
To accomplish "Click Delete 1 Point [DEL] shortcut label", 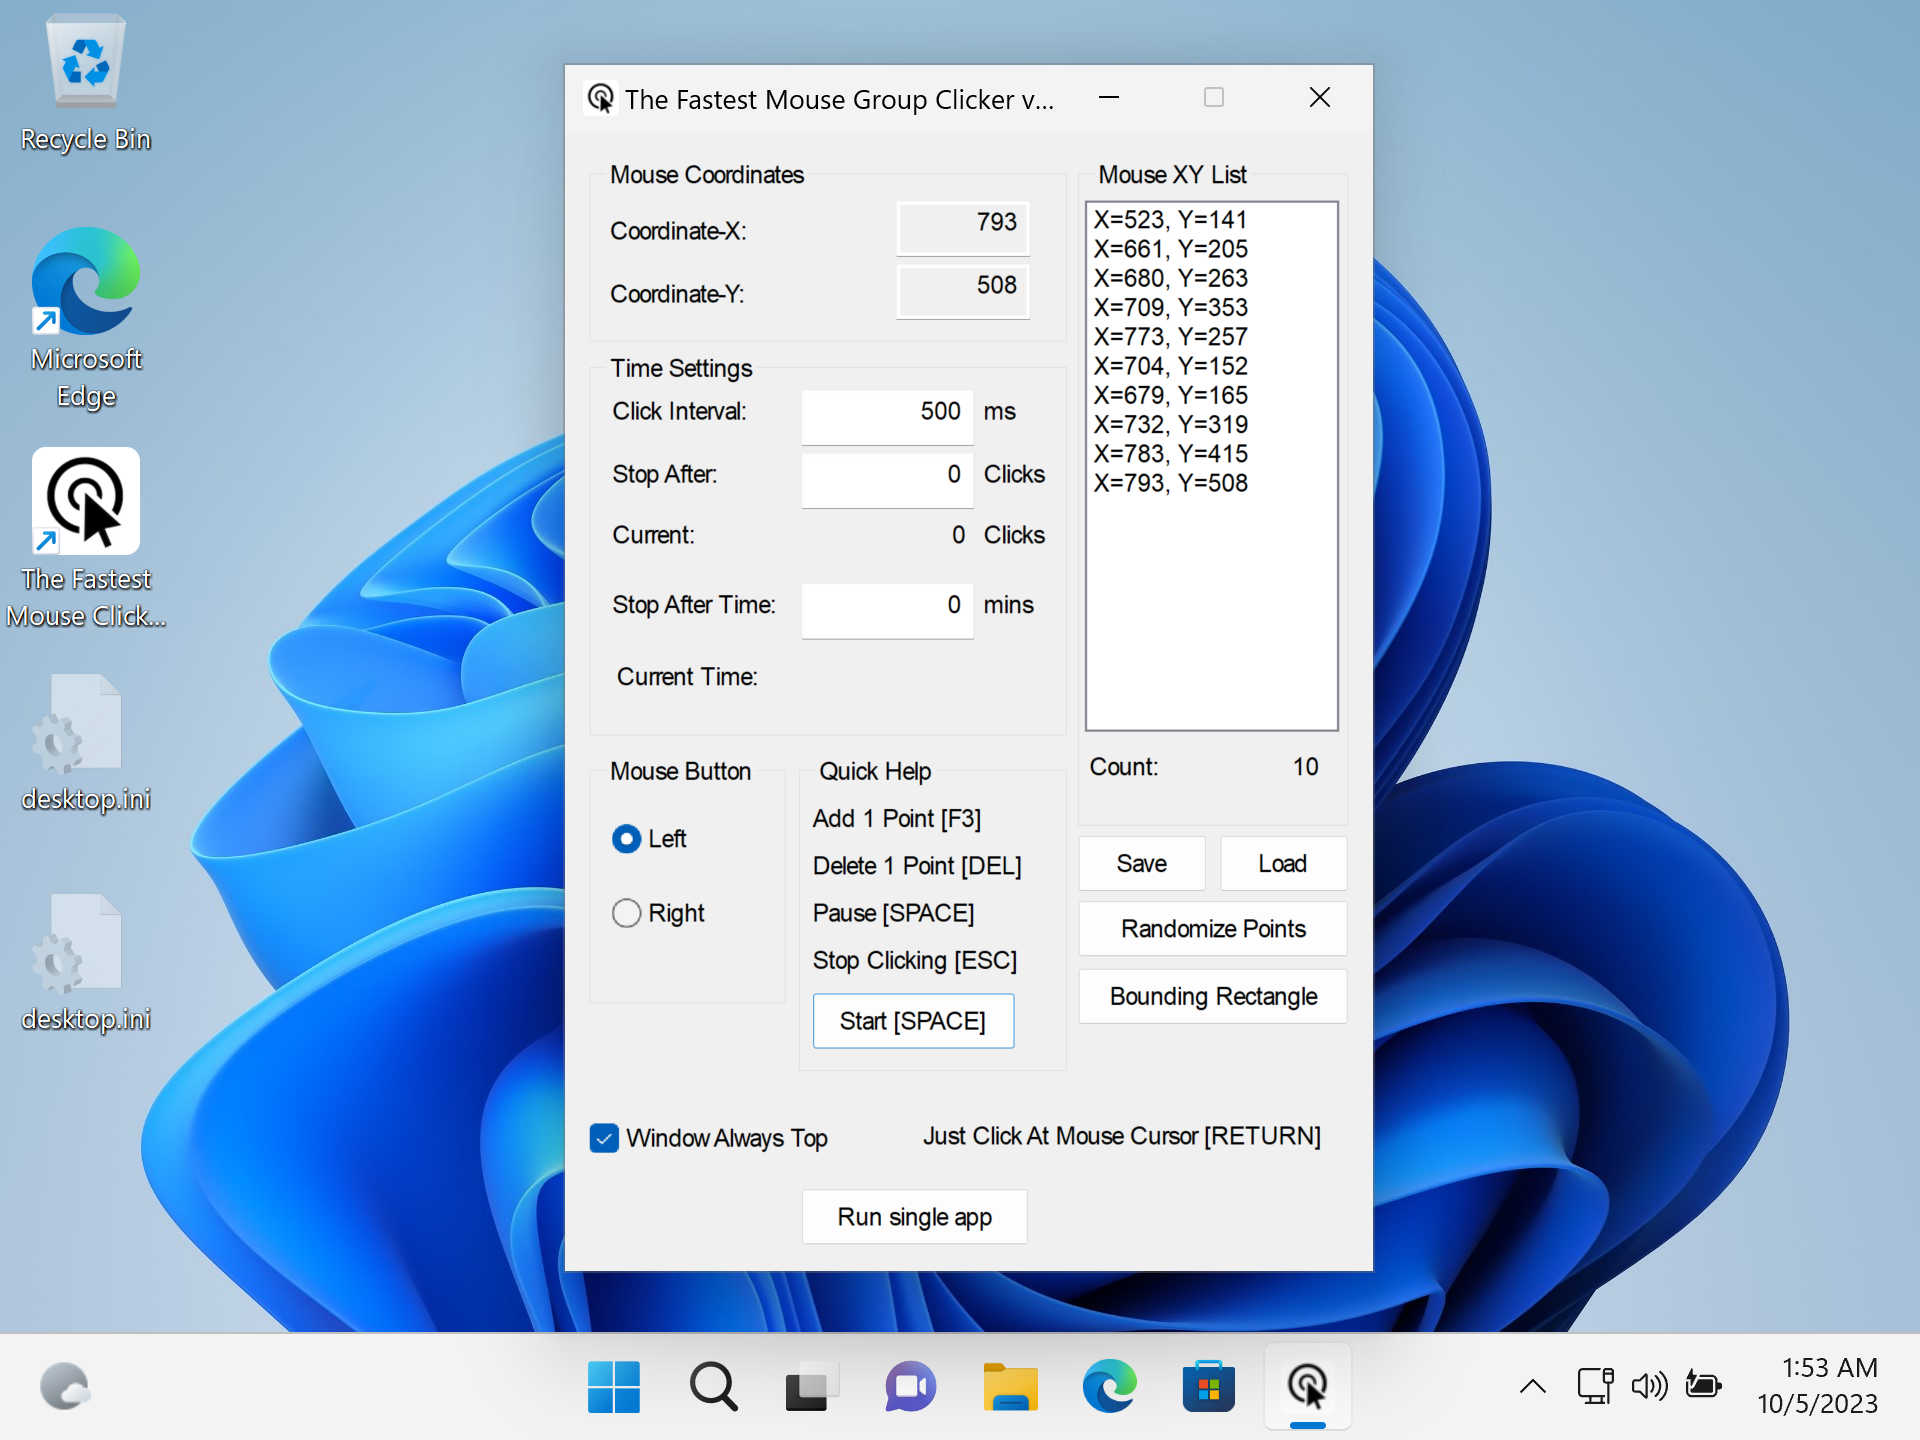I will 916,864.
